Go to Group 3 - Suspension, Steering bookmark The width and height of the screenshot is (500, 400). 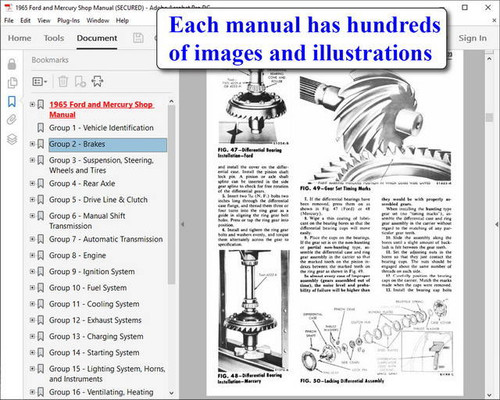(x=101, y=165)
